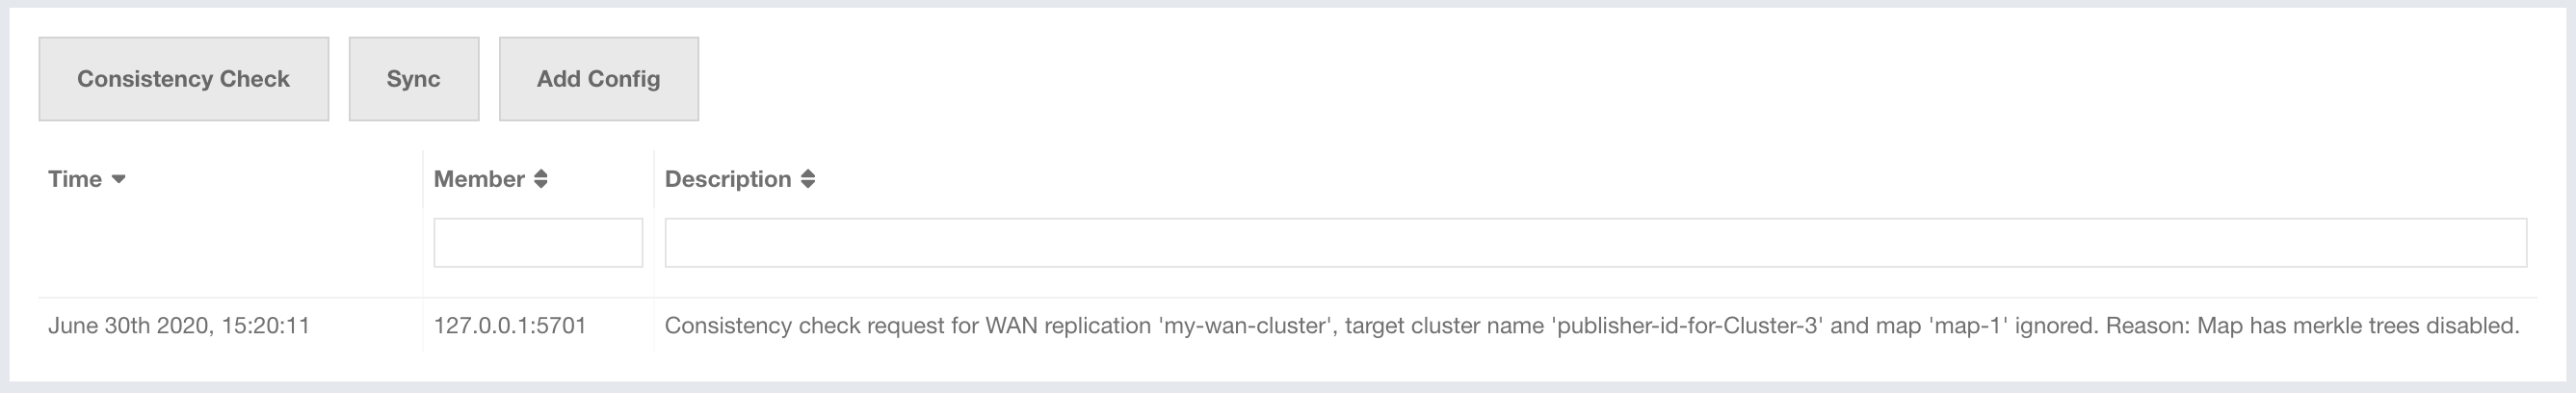Screen dimensions: 2576x393
Task: Click the member address 127.0.0.1:5701
Action: pos(510,326)
